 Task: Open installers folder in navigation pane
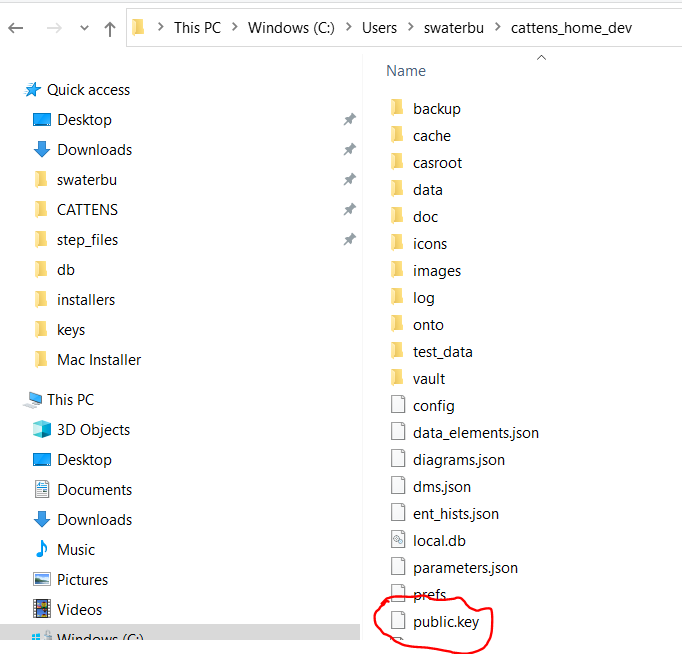(86, 300)
